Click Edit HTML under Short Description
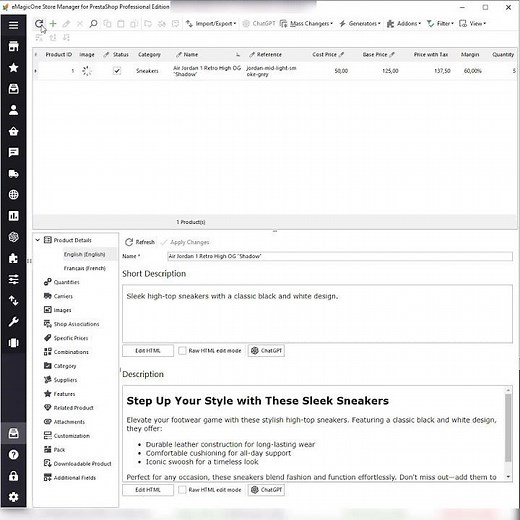Image resolution: width=520 pixels, height=520 pixels. [148, 351]
